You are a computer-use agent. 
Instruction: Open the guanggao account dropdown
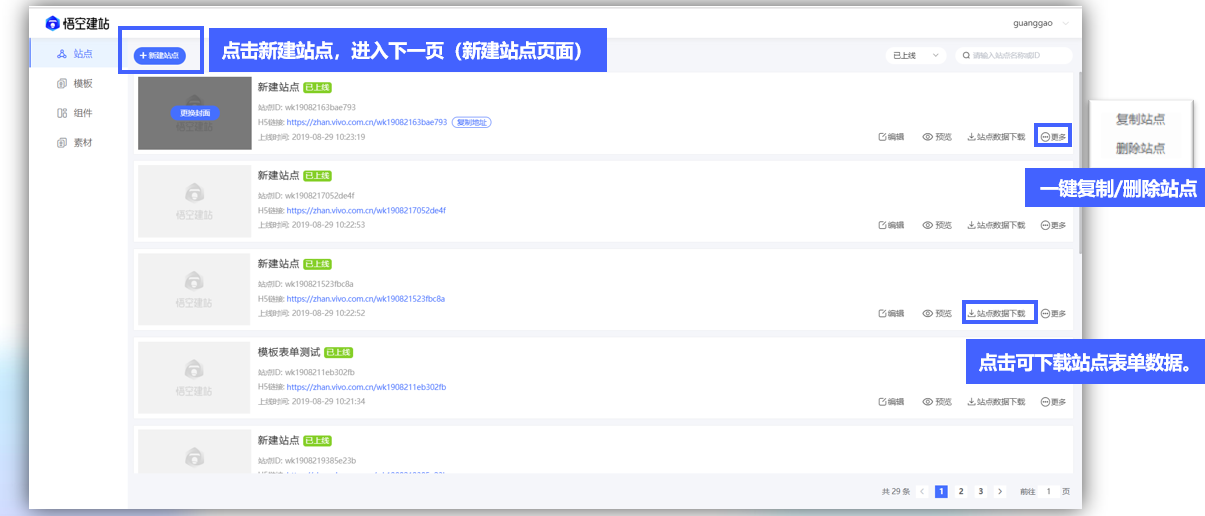(1040, 23)
